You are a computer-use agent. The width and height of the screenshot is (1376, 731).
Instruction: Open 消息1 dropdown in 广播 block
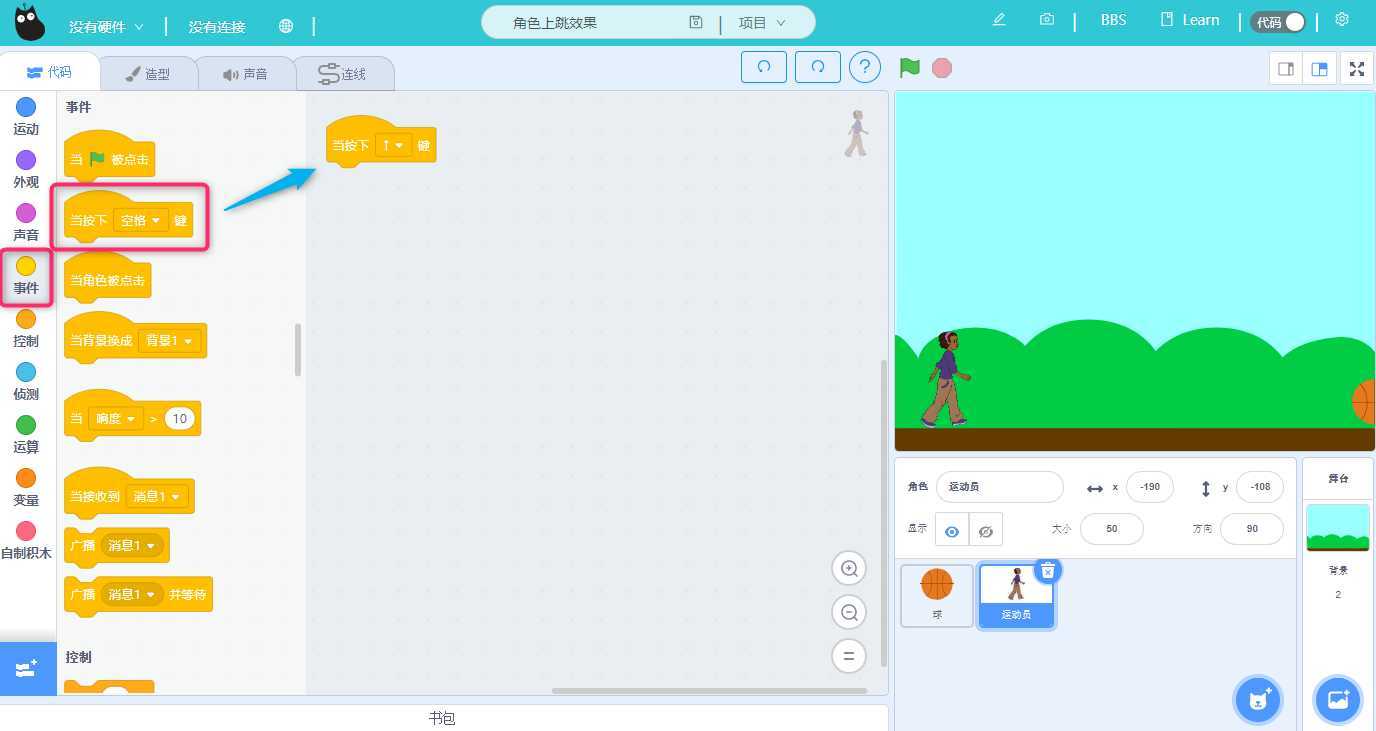[133, 546]
